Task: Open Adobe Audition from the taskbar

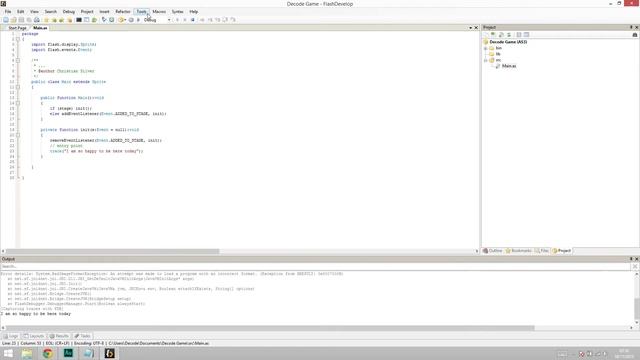Action: (x=68, y=353)
